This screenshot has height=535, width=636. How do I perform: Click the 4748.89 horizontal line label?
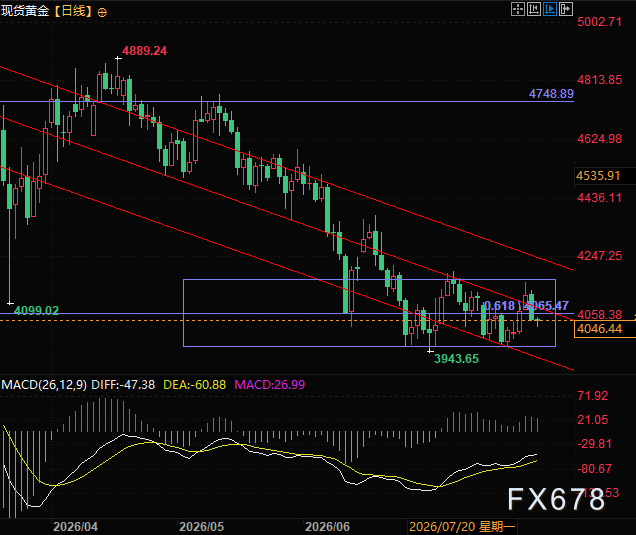point(551,94)
